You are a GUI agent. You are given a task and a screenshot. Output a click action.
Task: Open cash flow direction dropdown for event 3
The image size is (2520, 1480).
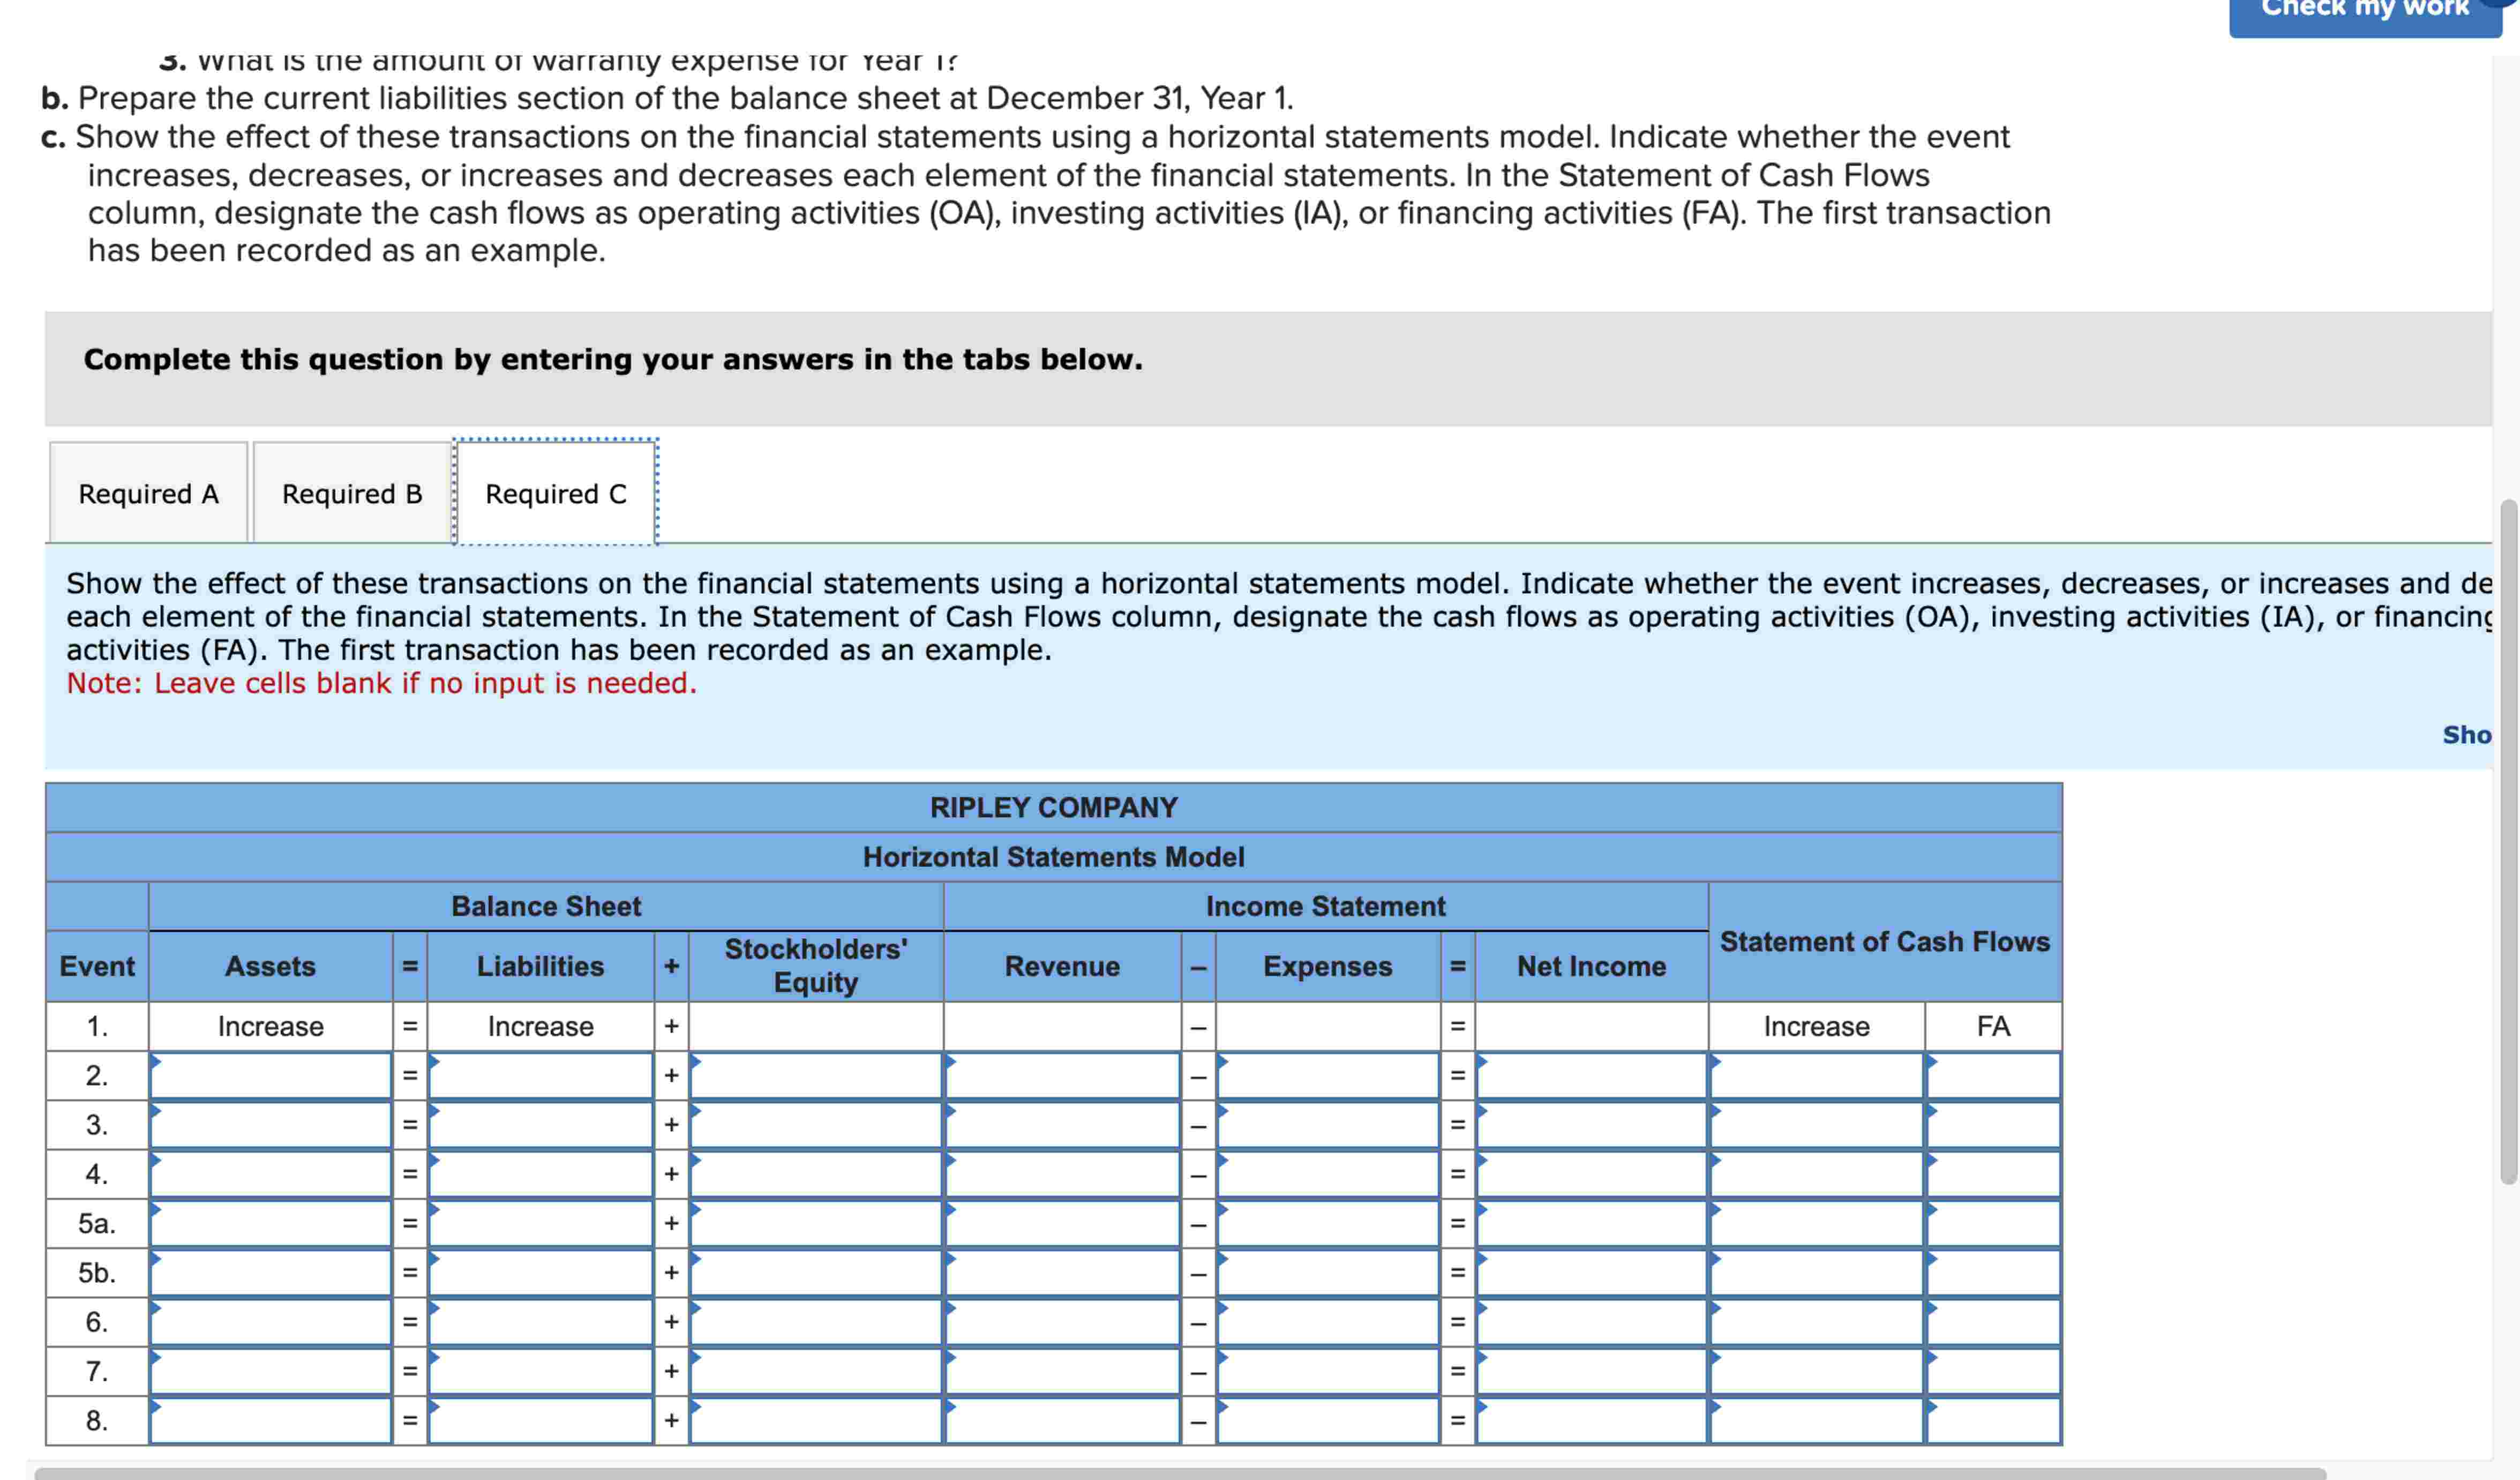[x=1816, y=1125]
